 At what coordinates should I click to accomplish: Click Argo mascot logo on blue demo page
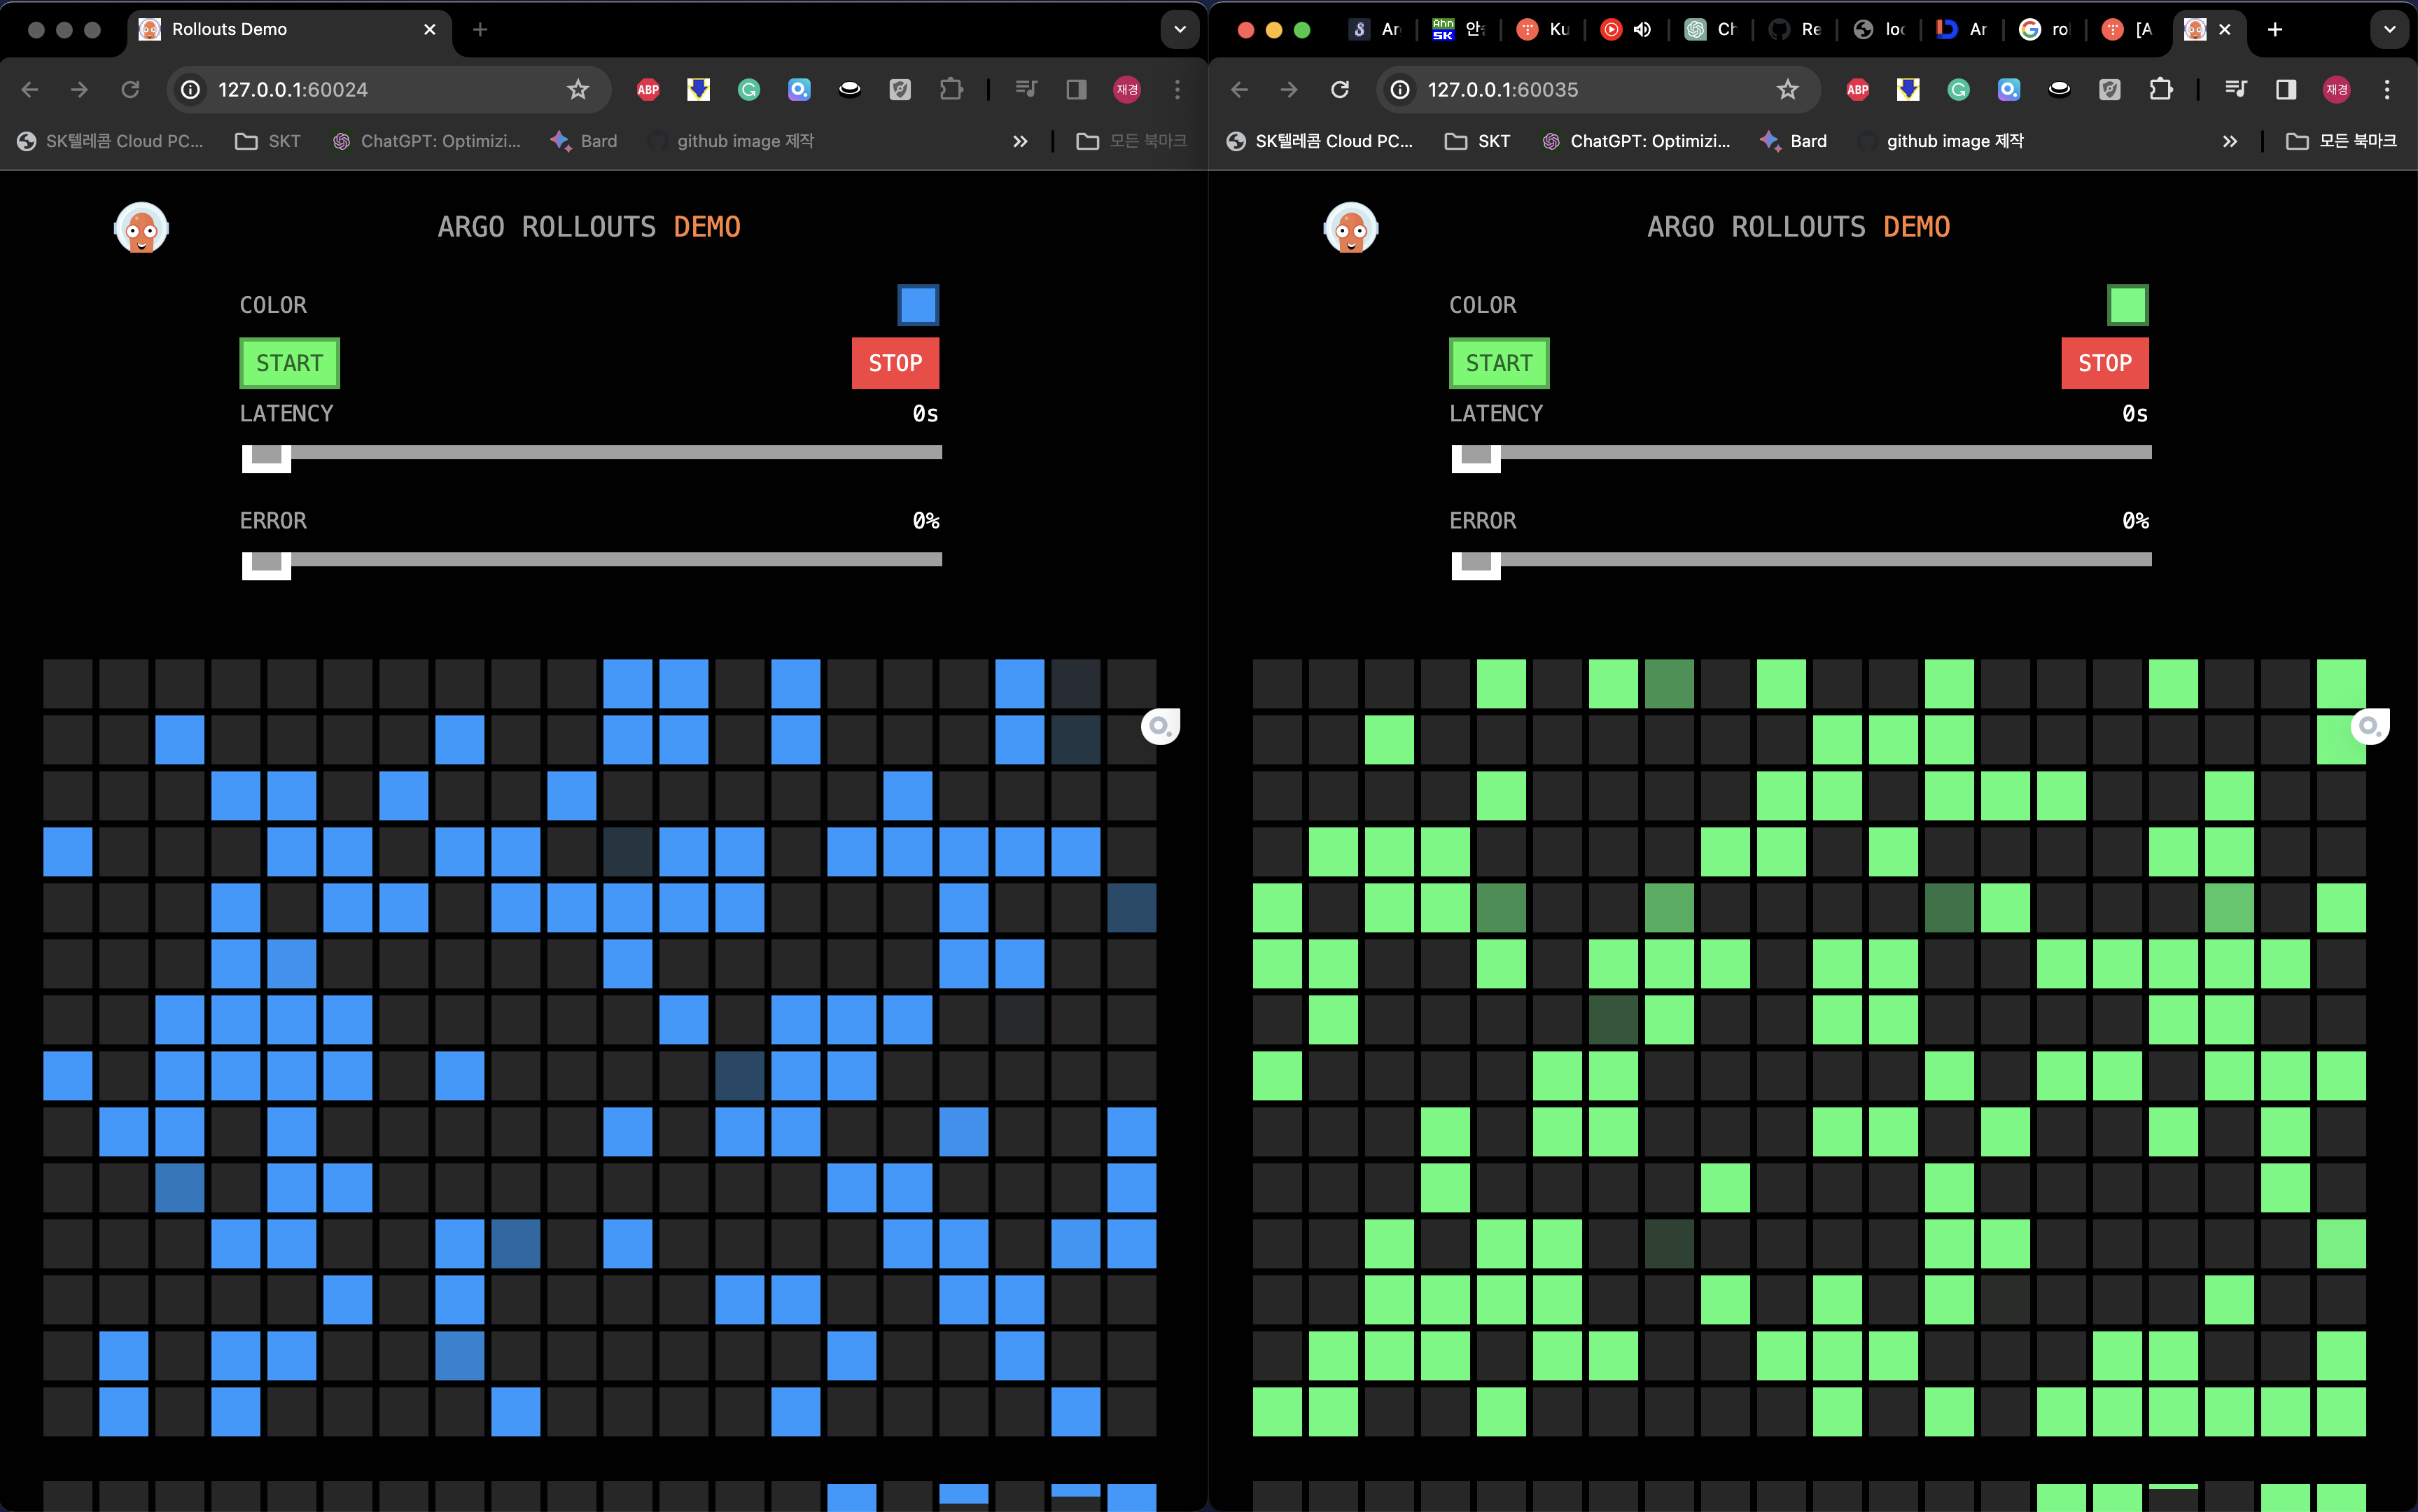(141, 228)
